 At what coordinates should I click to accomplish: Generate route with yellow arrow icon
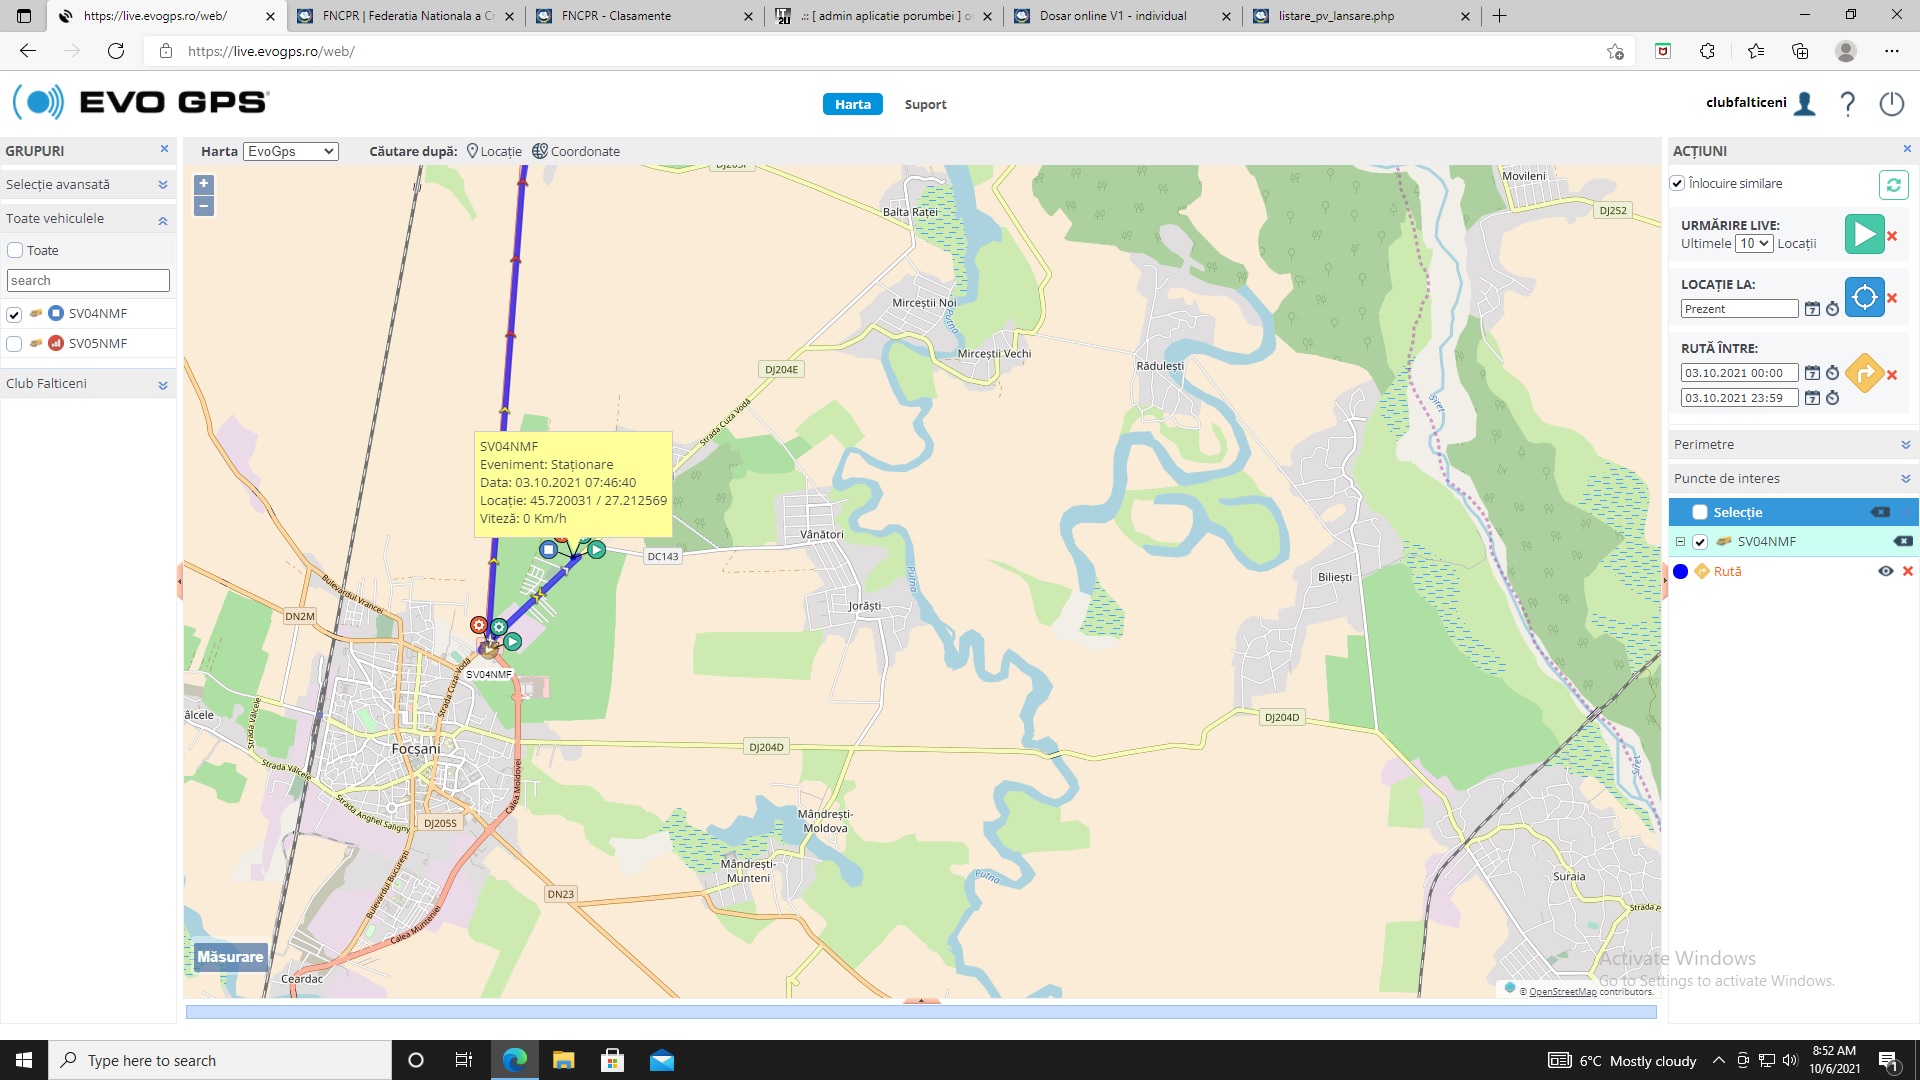click(x=1863, y=374)
